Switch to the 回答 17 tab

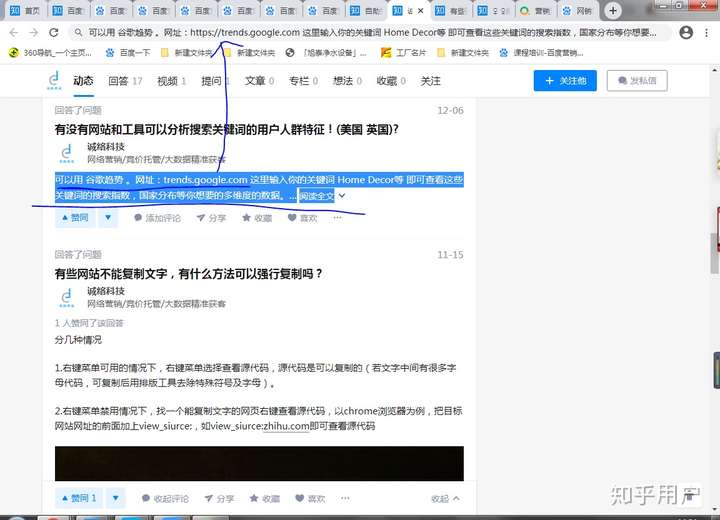tap(125, 81)
